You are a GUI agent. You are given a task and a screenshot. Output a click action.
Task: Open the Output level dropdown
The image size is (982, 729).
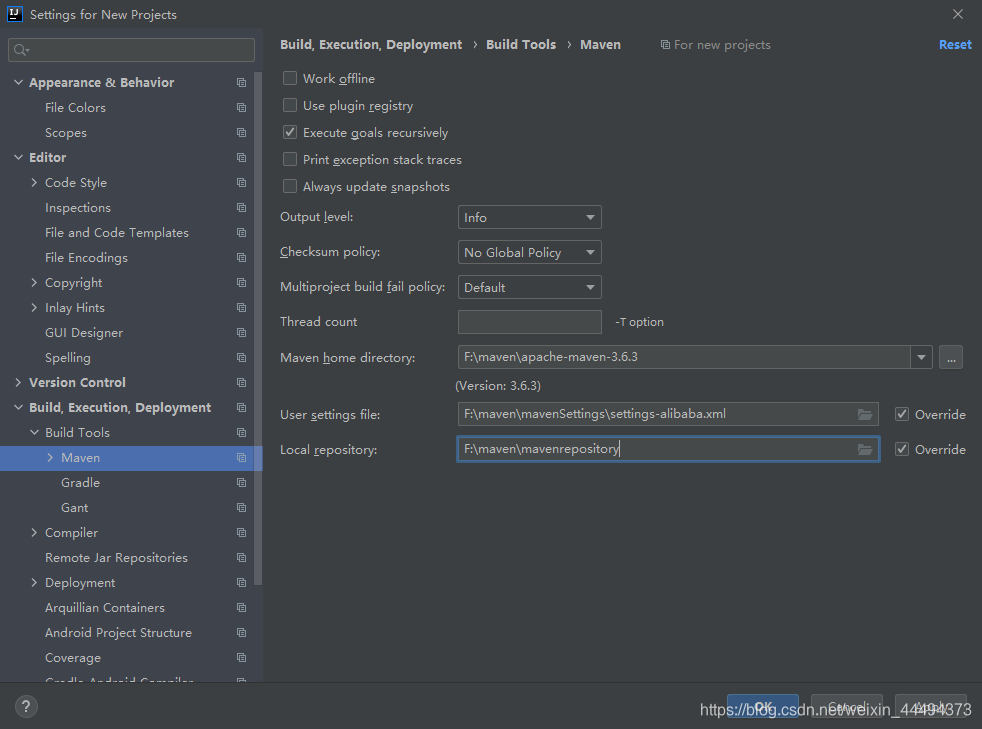[x=530, y=217]
